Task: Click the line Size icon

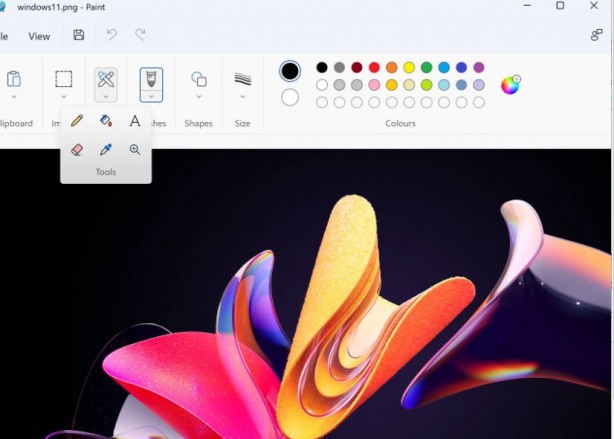Action: pyautogui.click(x=243, y=79)
